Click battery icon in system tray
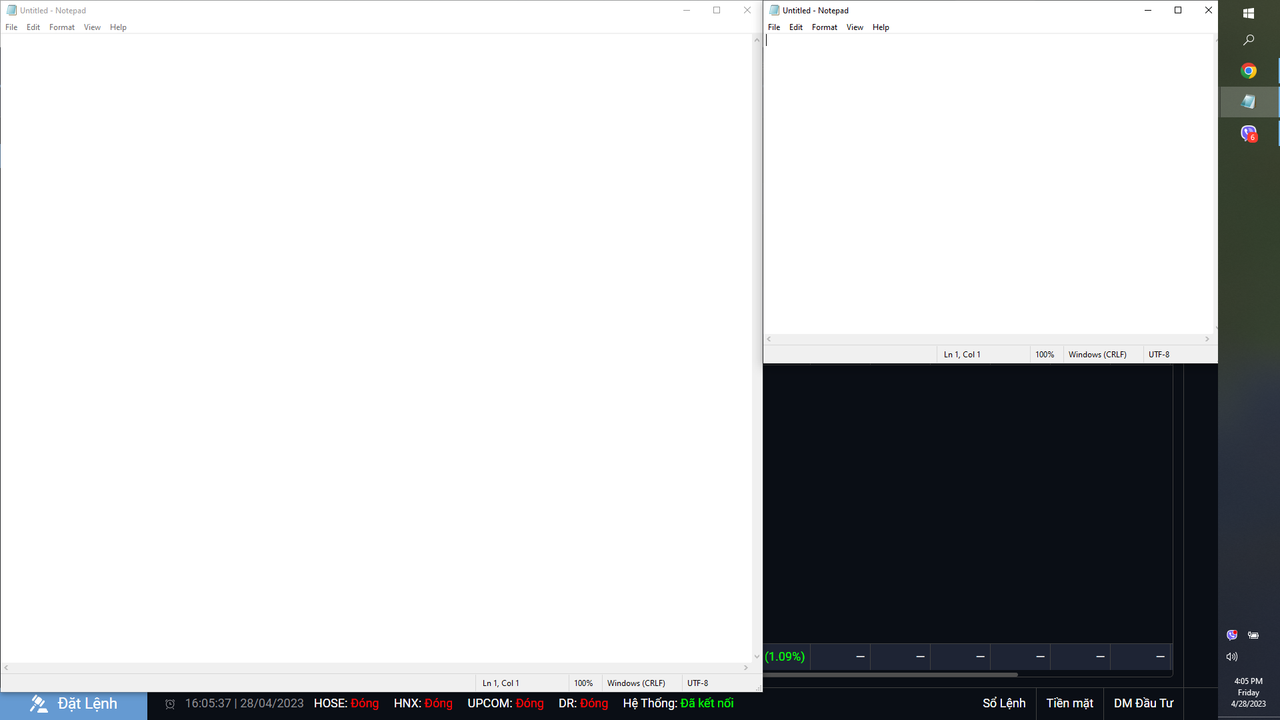Screen dimensions: 1280x720 [x=1253, y=635]
